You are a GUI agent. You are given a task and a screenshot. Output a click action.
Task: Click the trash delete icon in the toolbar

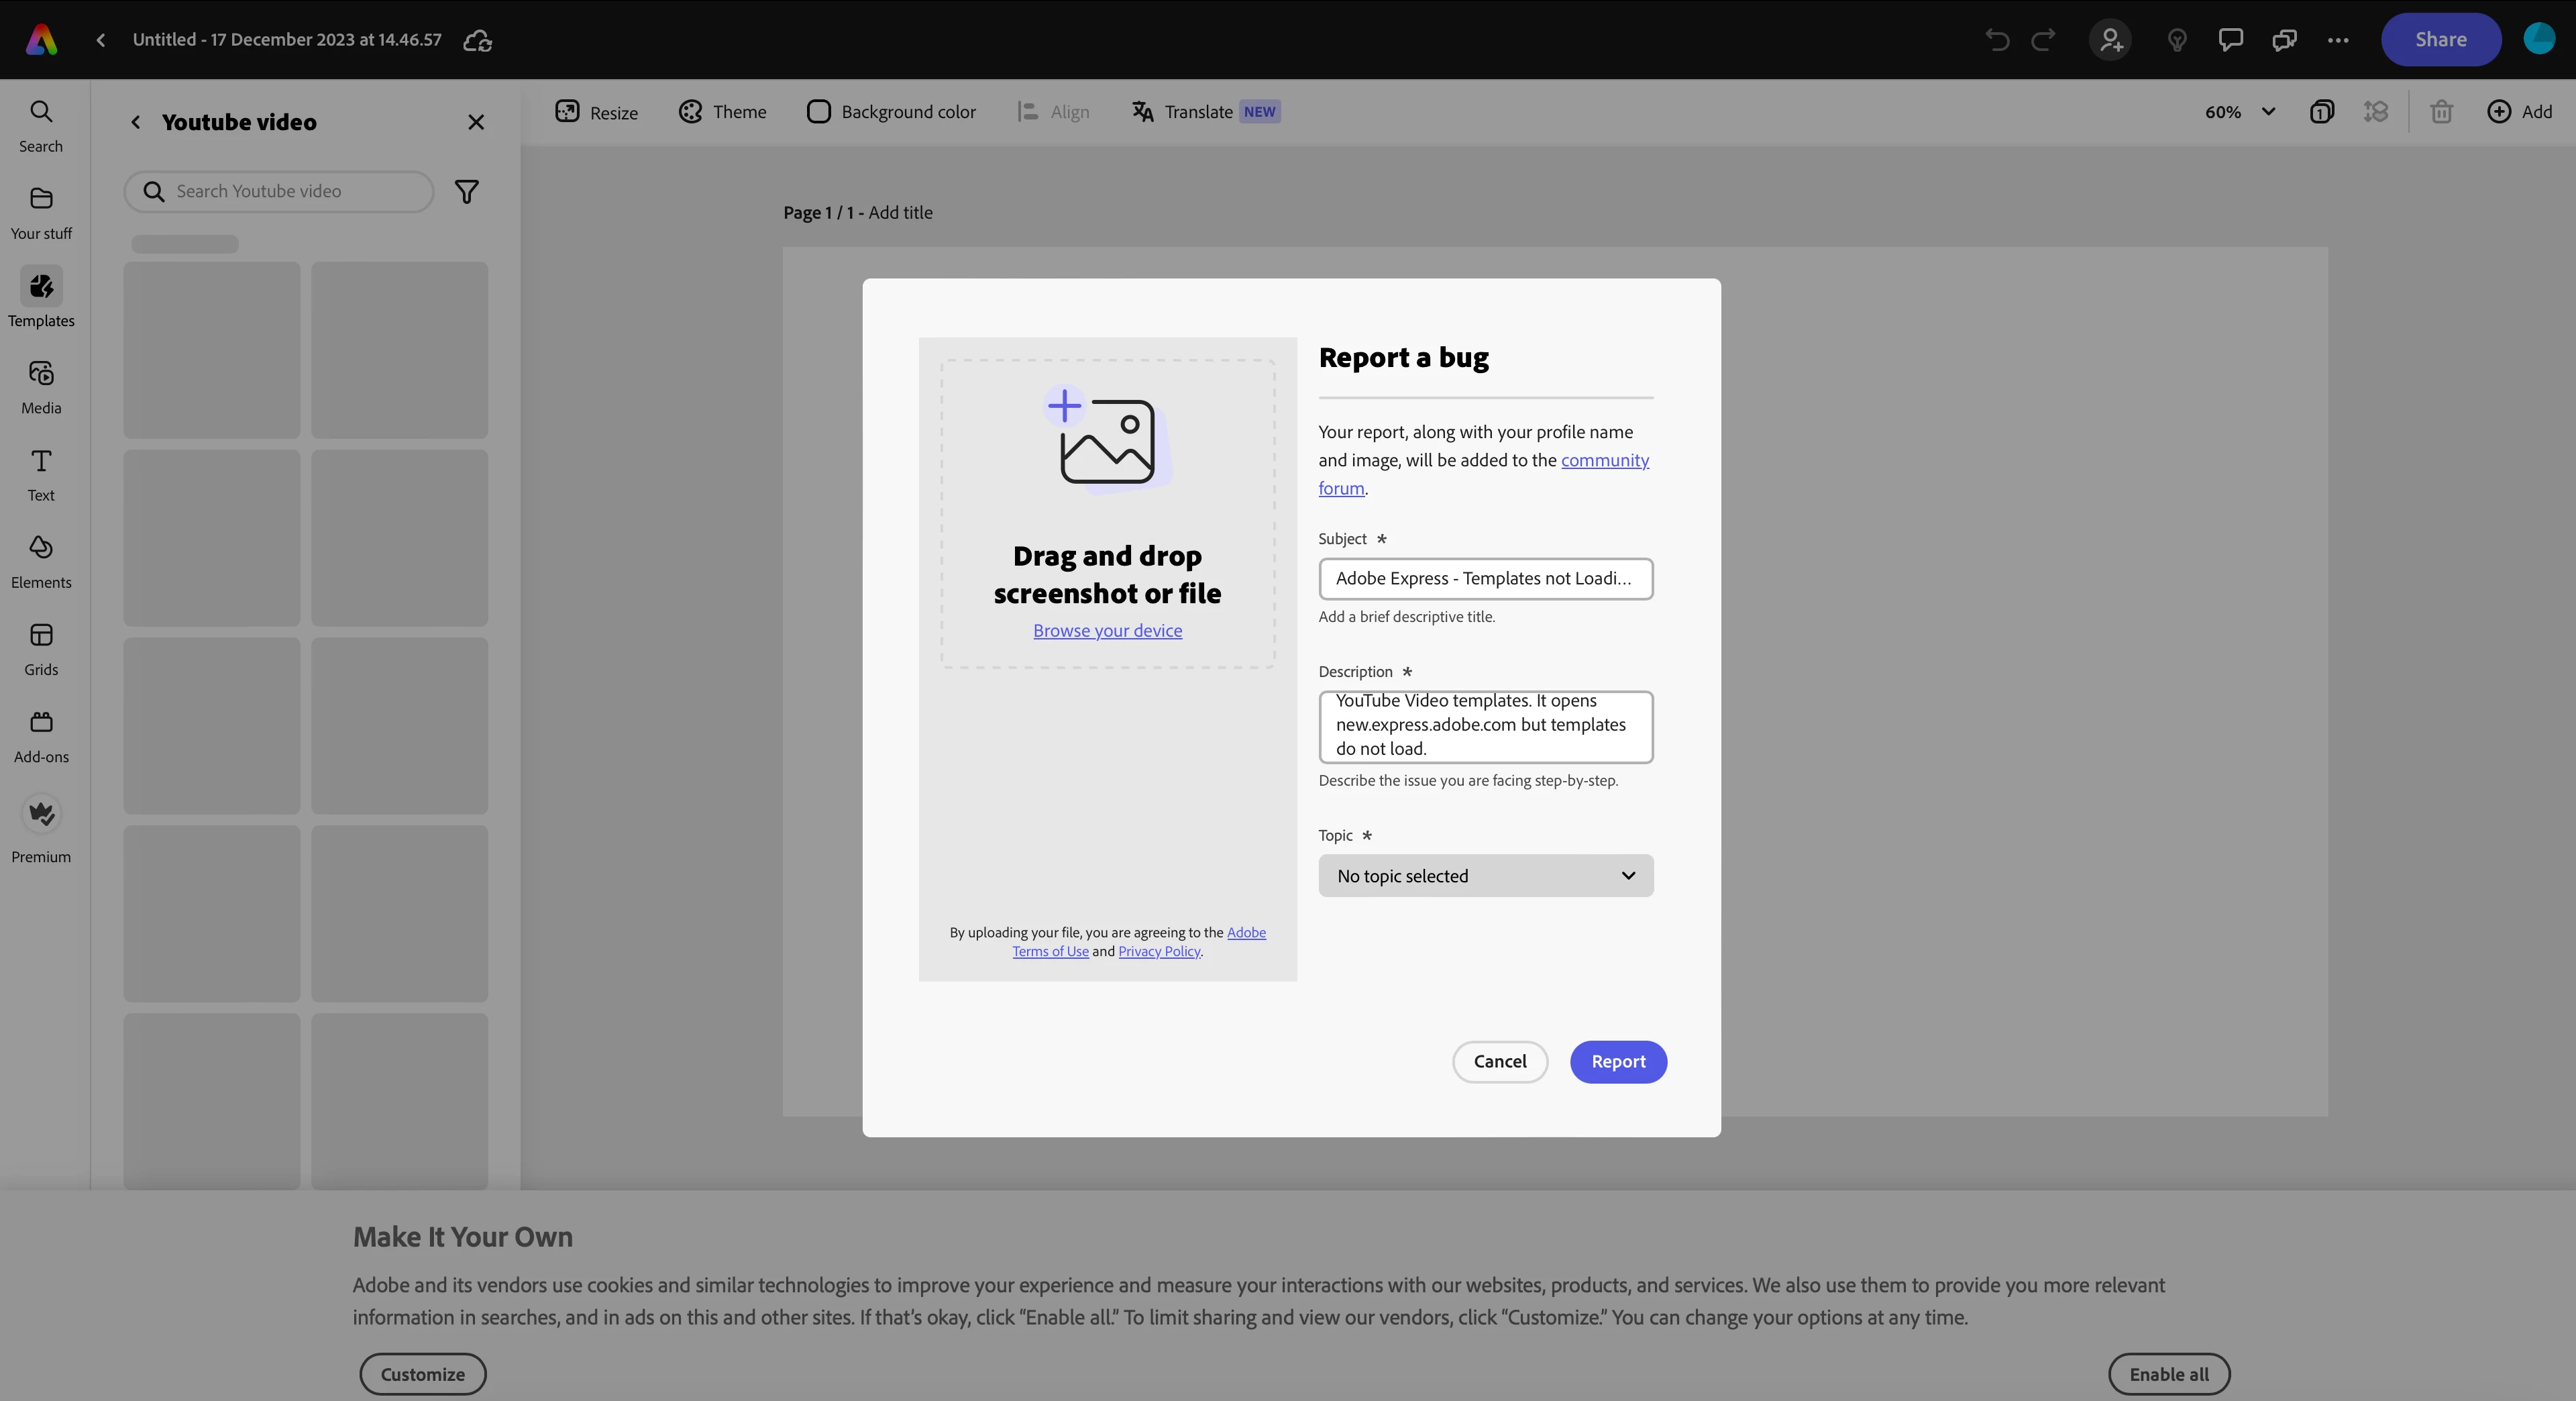[2441, 112]
